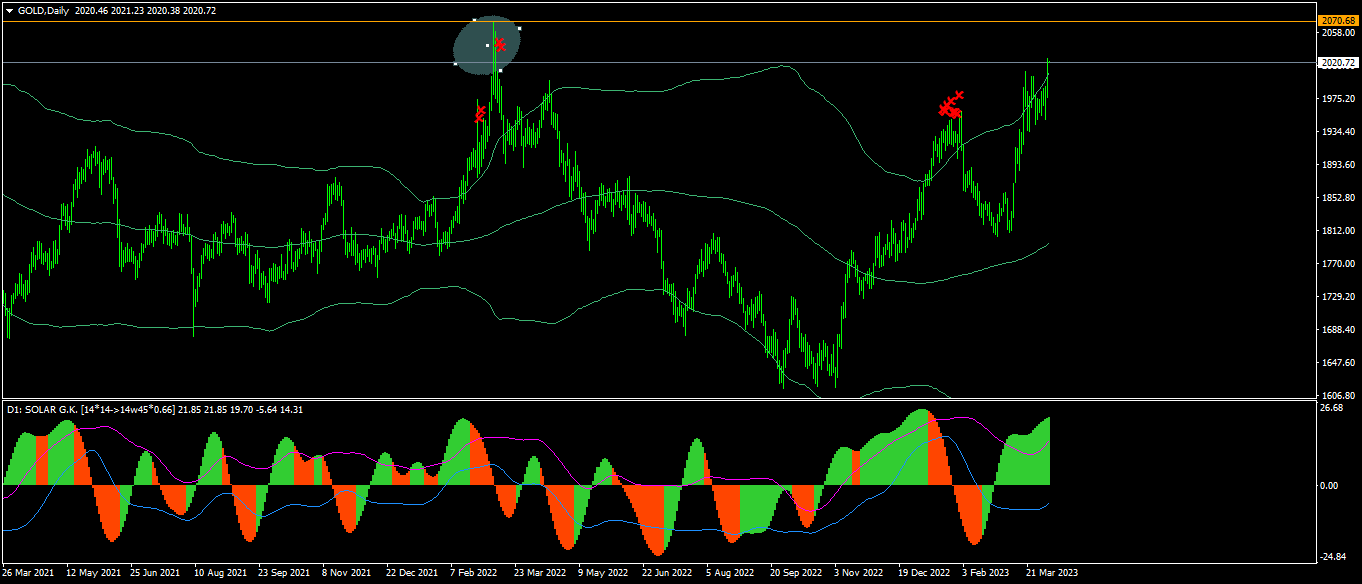Open the GOLD,Daily chart menu triangle

pos(9,10)
